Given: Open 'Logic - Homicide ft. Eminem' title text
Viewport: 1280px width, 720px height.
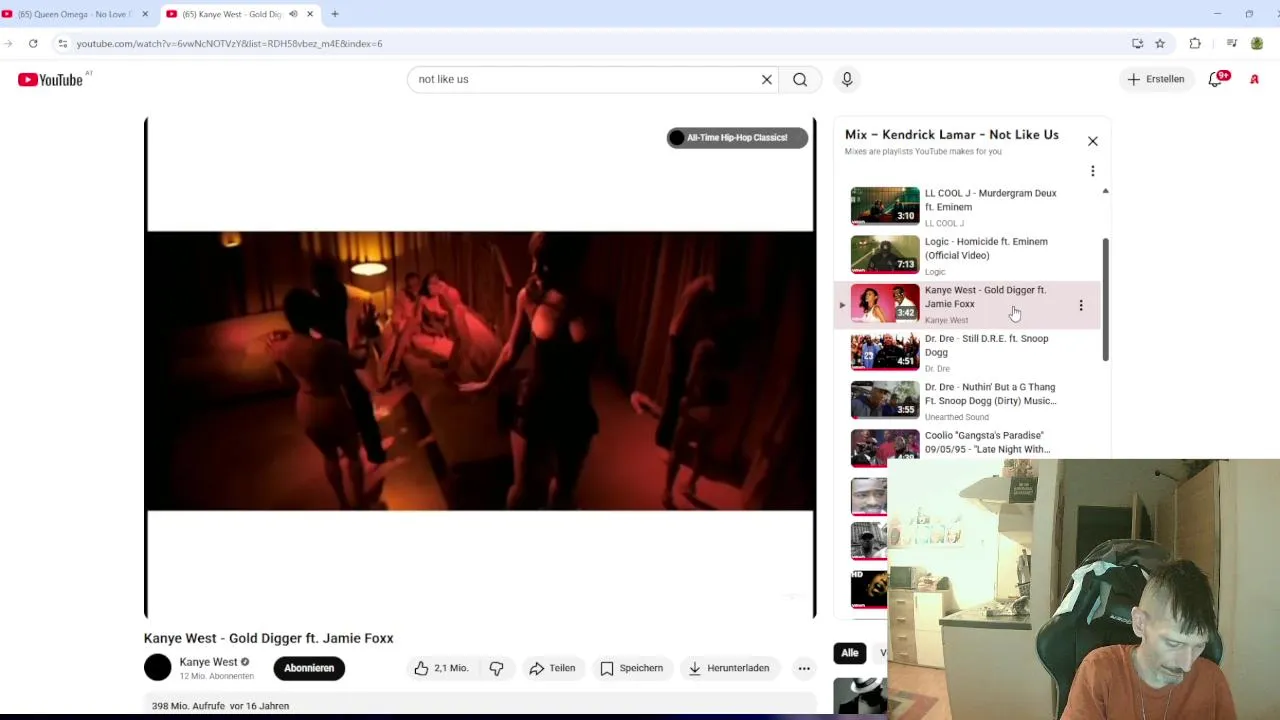Looking at the screenshot, I should (986, 248).
